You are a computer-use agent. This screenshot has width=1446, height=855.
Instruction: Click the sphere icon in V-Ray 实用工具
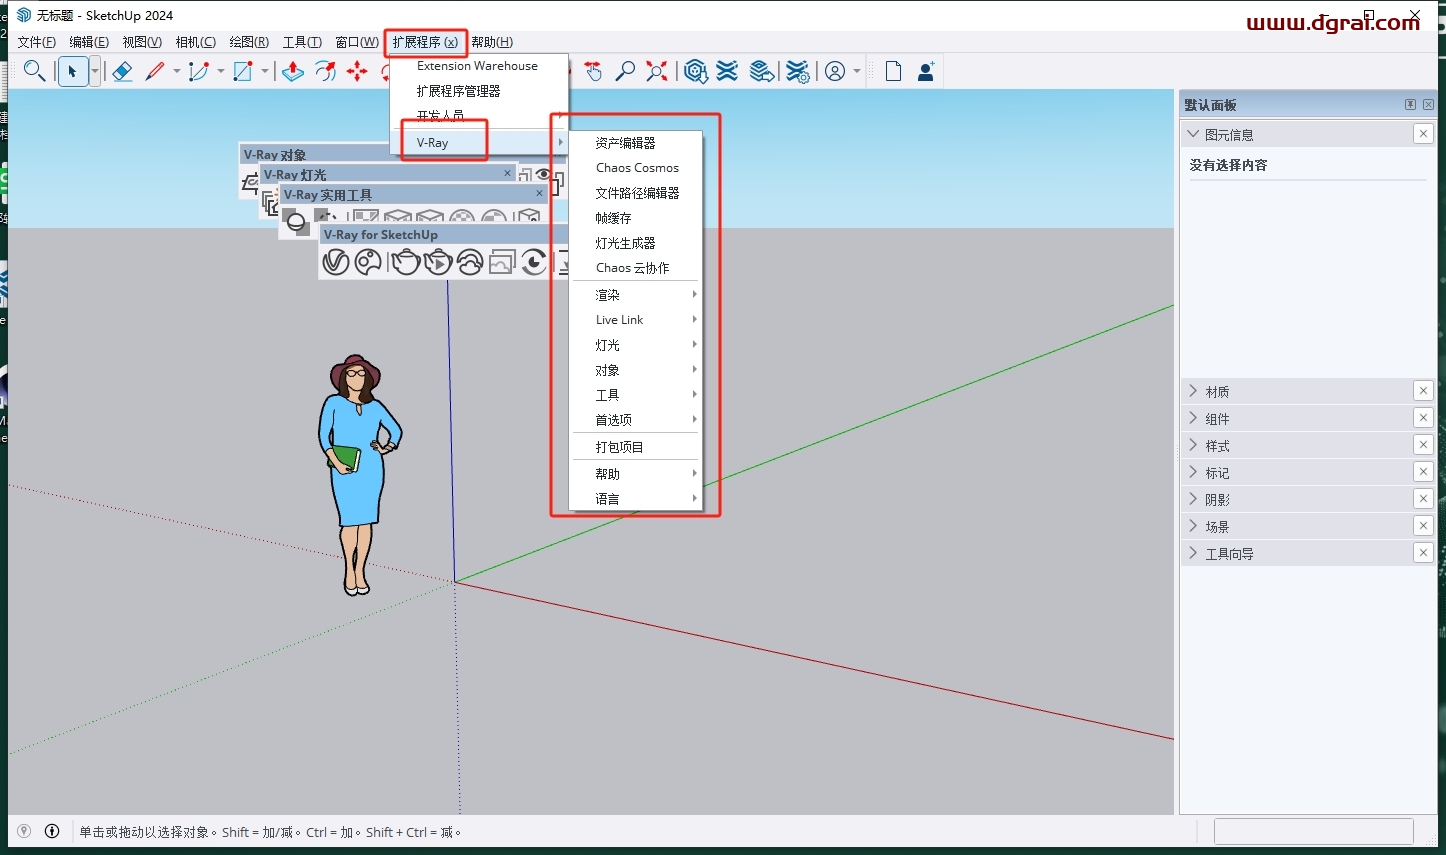[x=296, y=222]
